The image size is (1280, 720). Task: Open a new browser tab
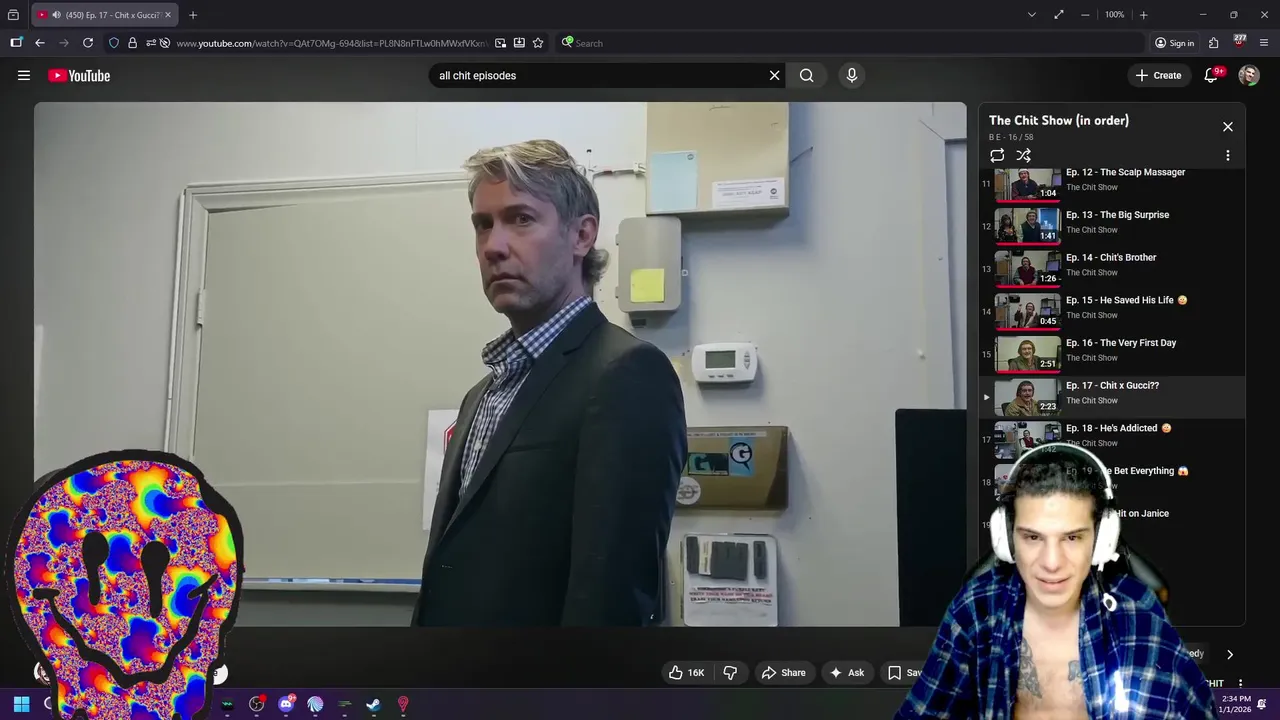pyautogui.click(x=193, y=15)
